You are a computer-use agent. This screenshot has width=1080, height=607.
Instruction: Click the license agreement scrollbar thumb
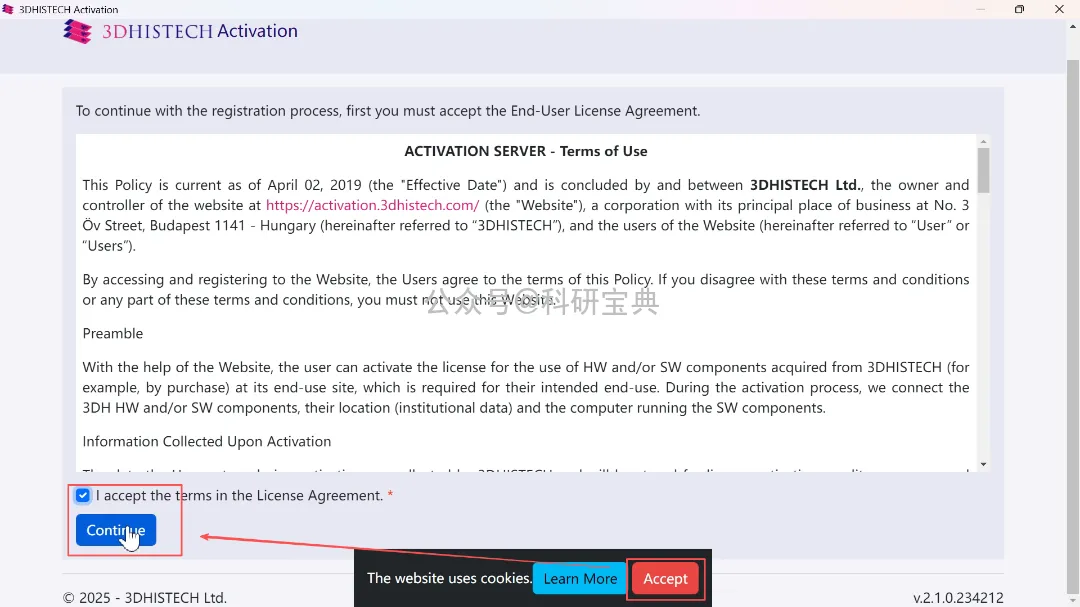984,170
